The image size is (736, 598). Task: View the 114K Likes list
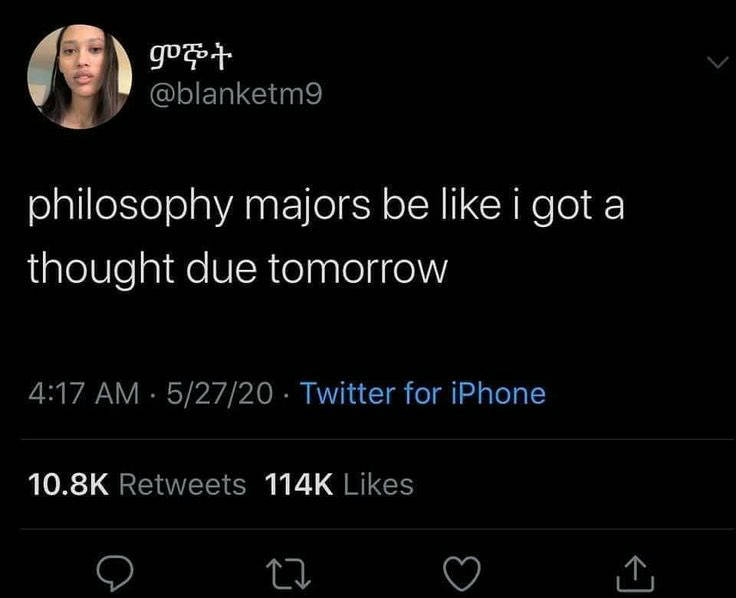(x=339, y=484)
